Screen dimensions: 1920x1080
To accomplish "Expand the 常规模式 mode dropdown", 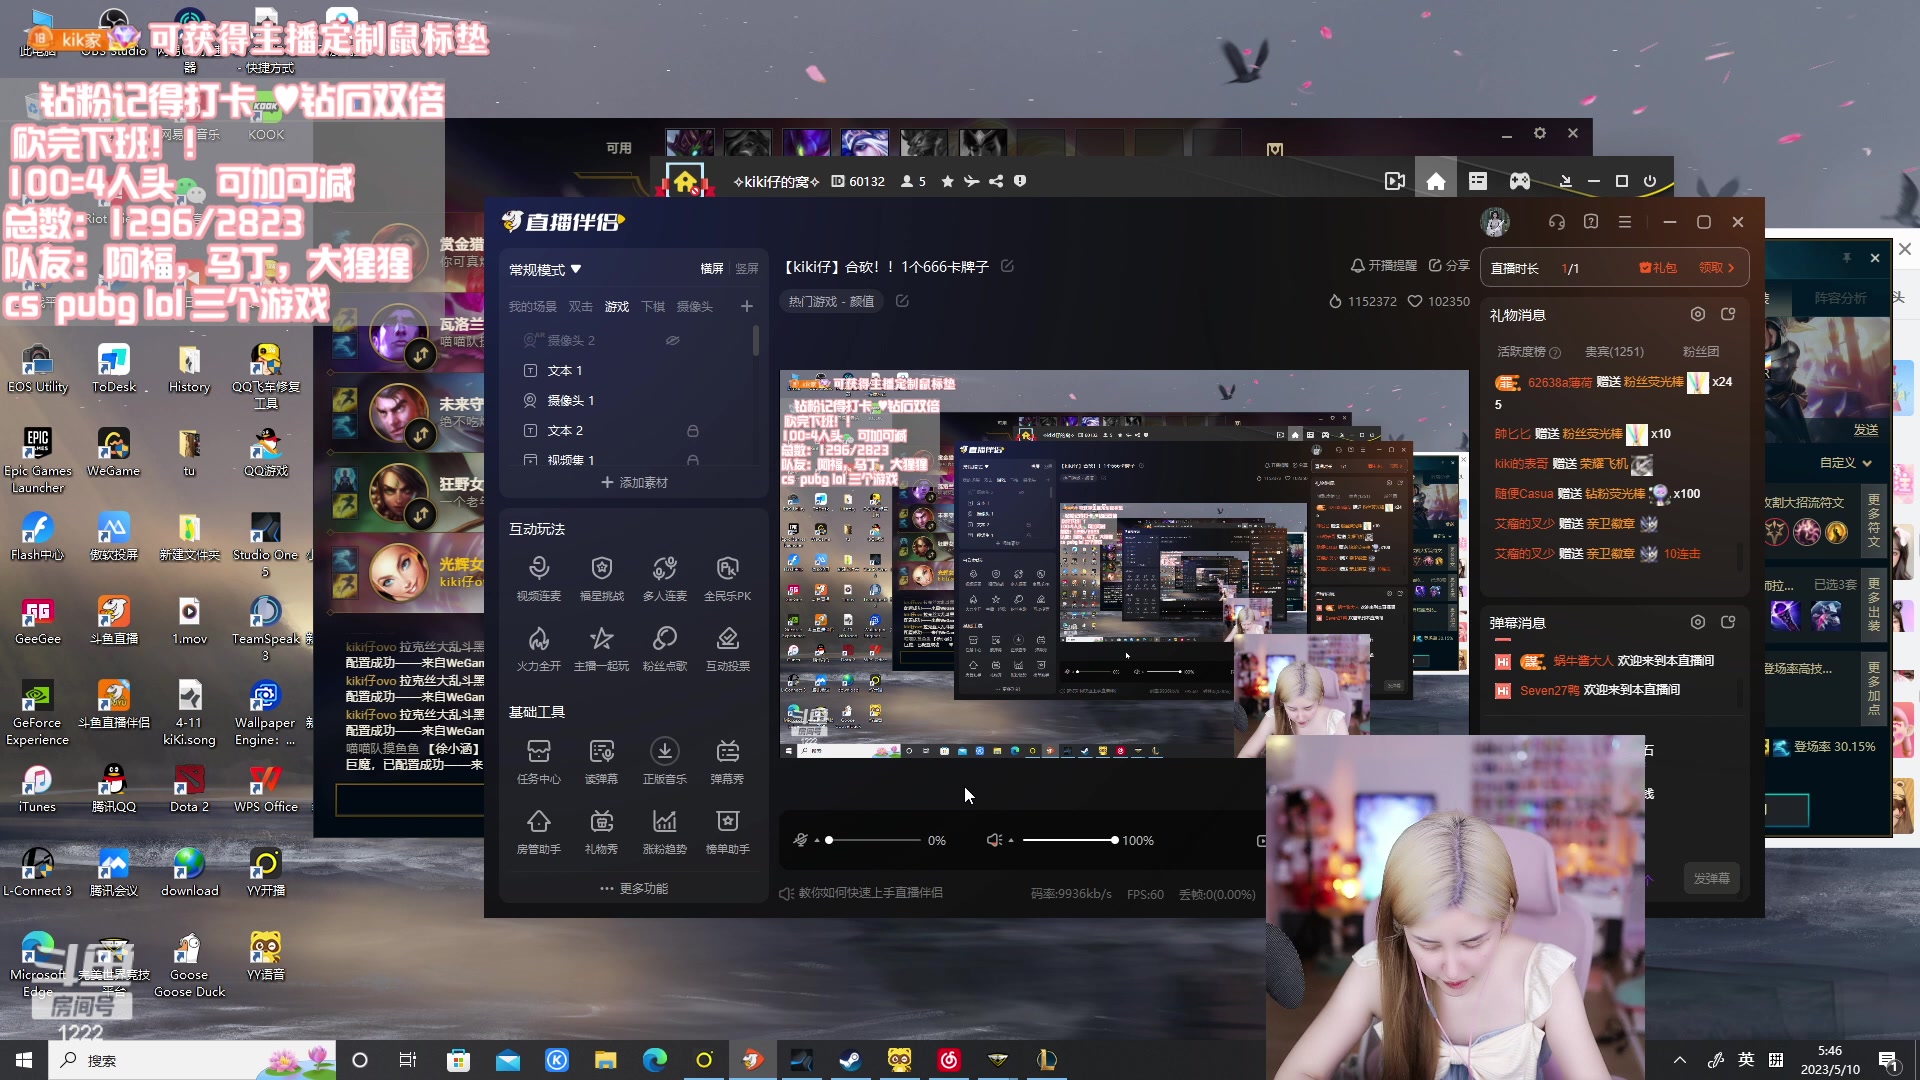I will click(x=545, y=270).
